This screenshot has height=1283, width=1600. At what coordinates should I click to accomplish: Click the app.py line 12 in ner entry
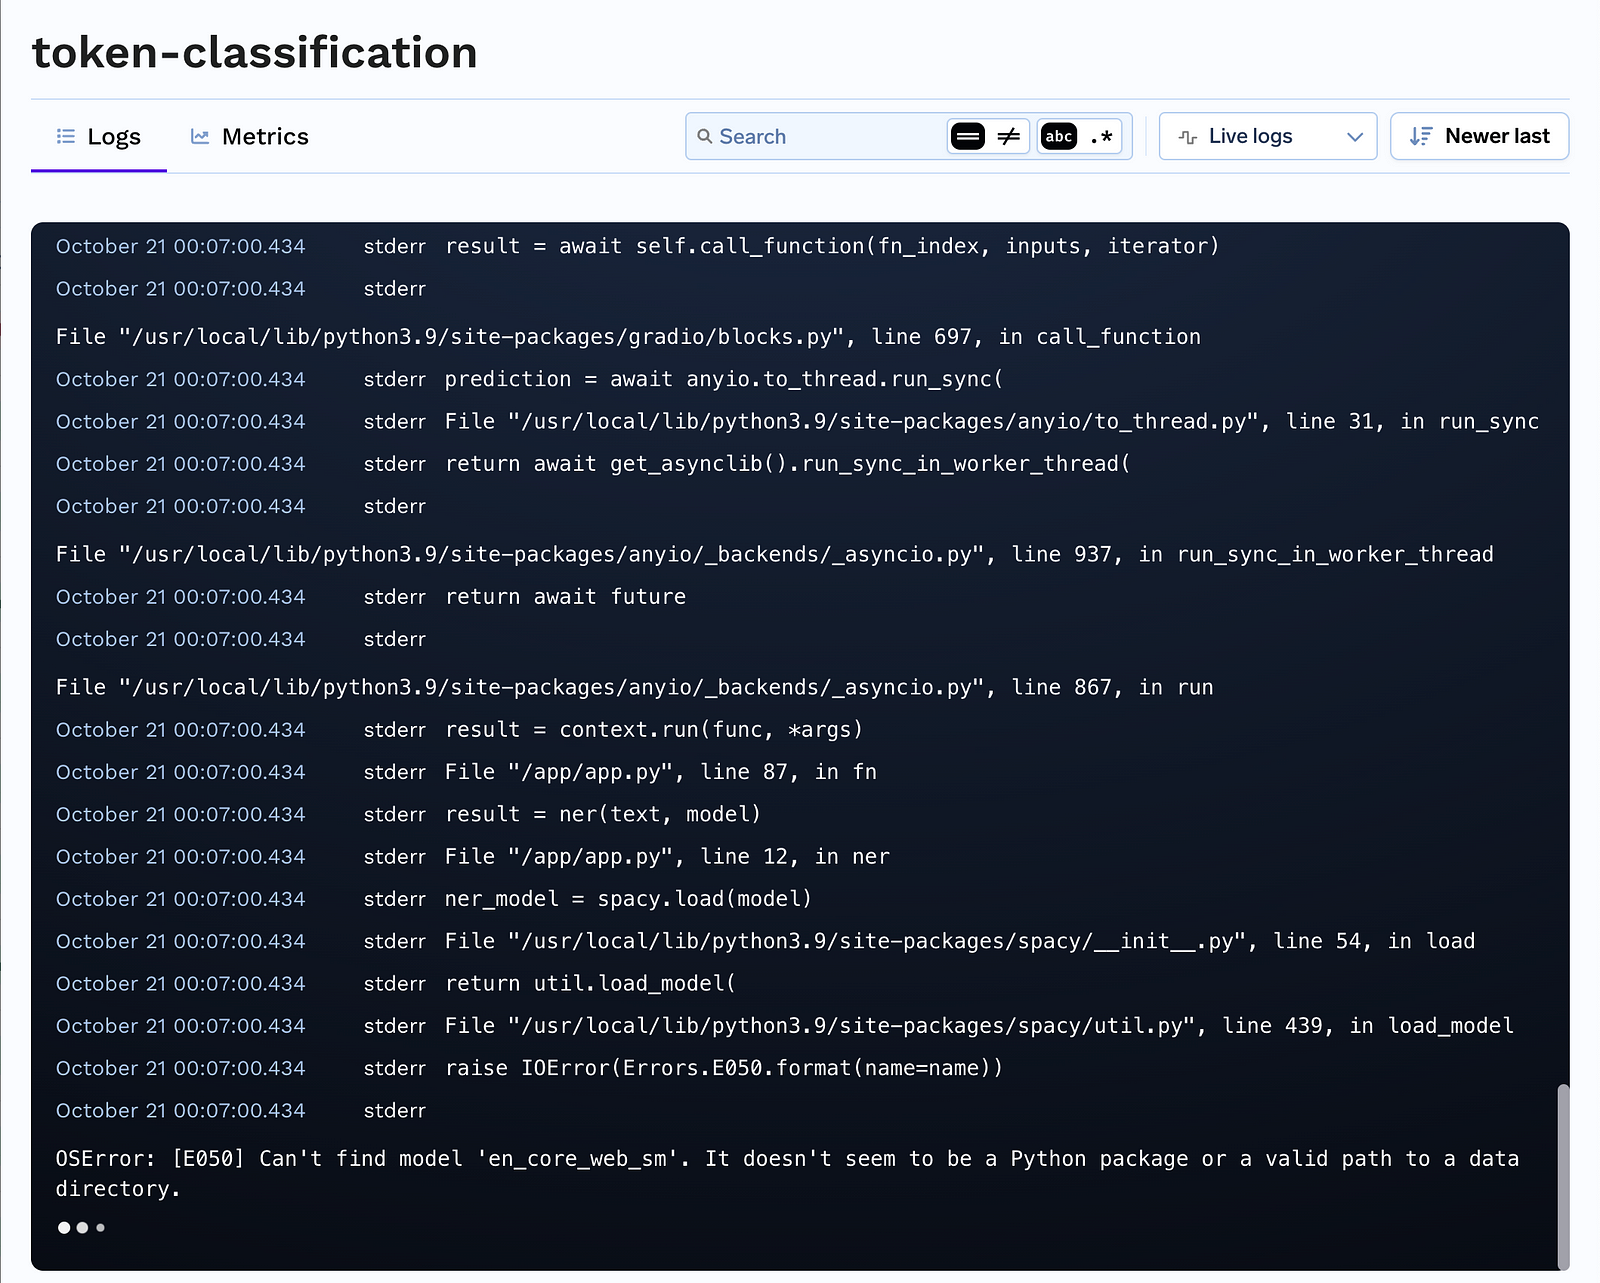pos(667,857)
